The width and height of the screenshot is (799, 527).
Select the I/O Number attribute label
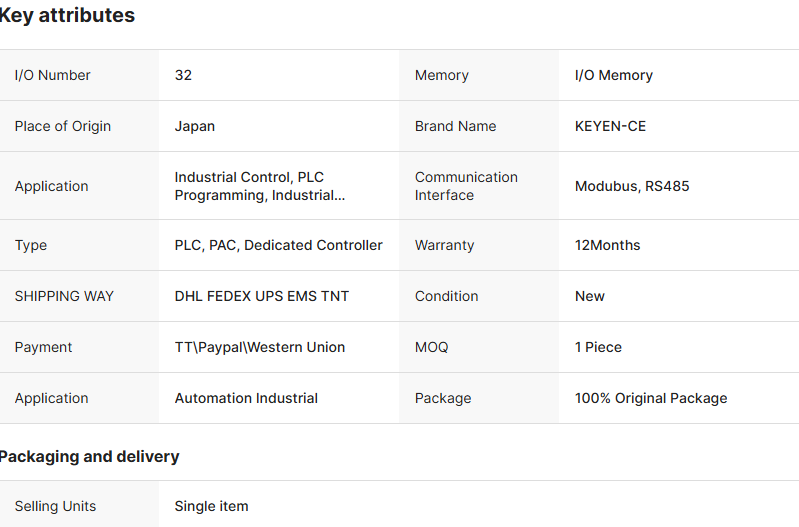[x=52, y=75]
